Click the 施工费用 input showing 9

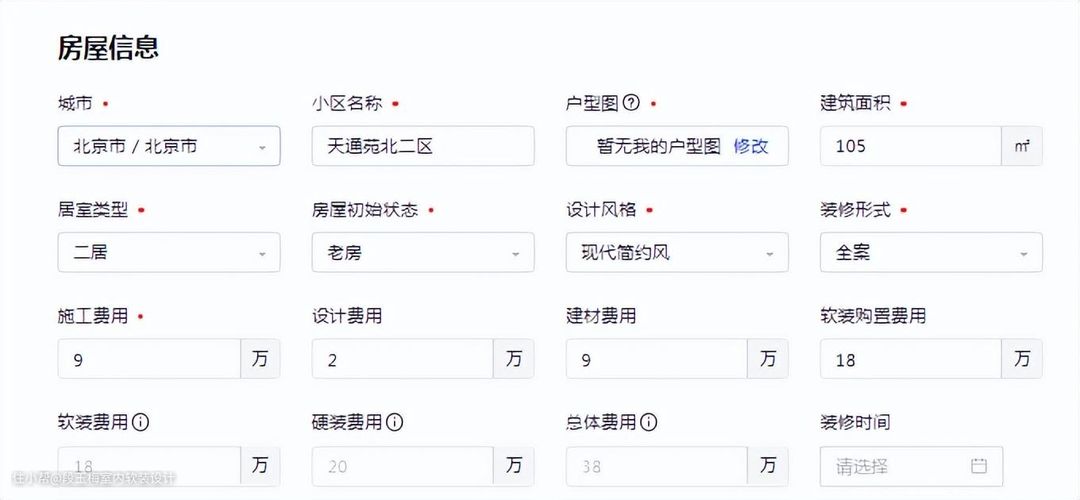[149, 359]
